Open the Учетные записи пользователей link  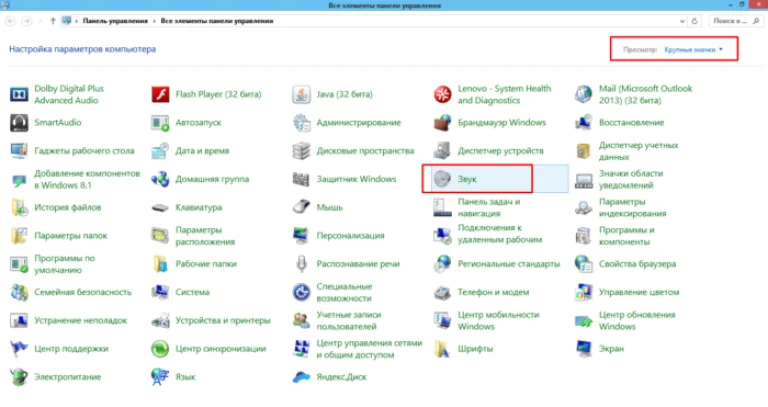coord(349,321)
